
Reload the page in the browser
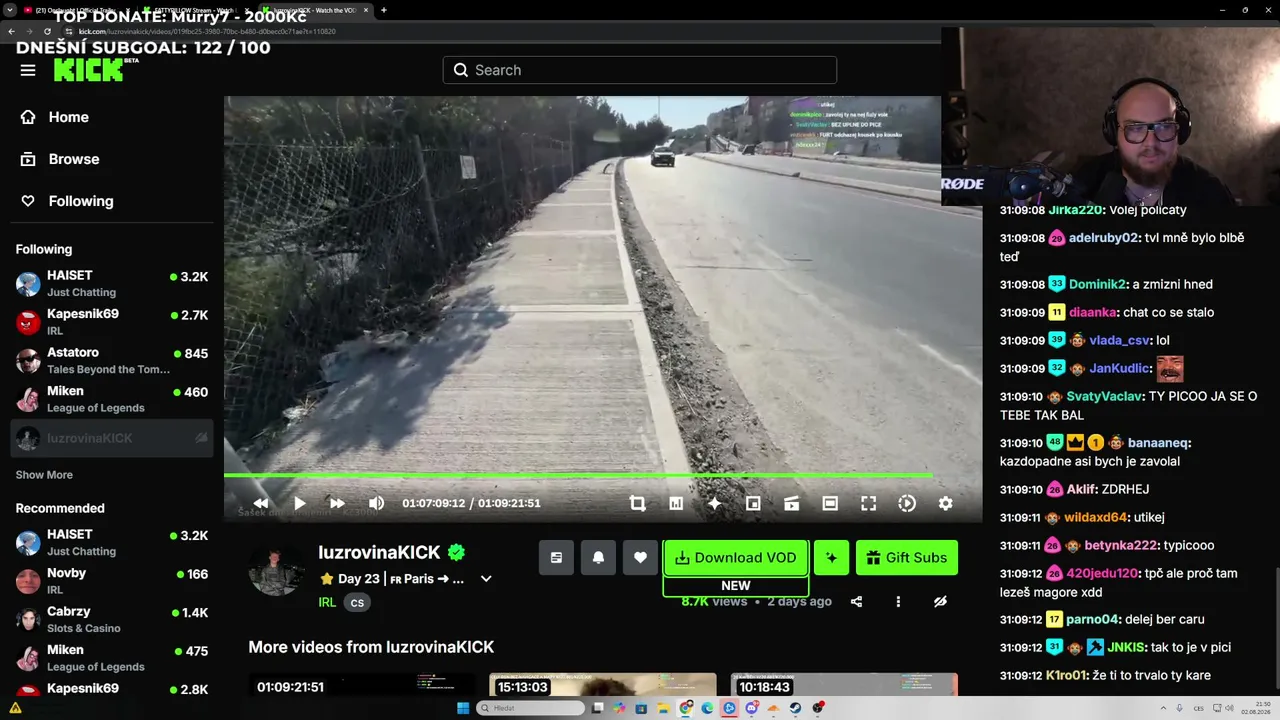click(46, 31)
